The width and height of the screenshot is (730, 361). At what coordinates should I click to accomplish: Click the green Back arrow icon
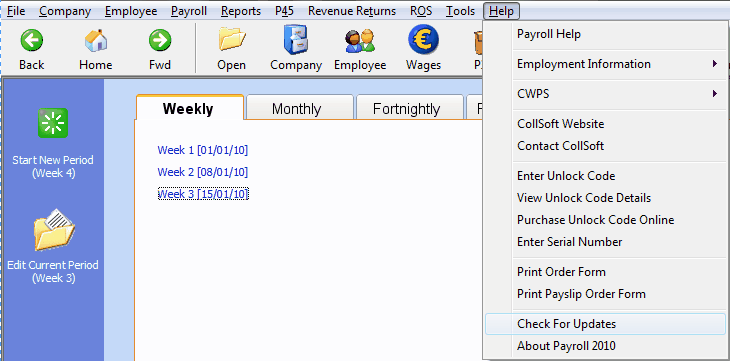[x=32, y=41]
